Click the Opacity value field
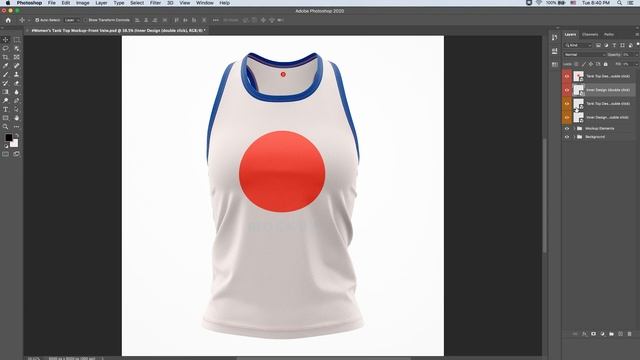The image size is (640, 360). tap(627, 55)
